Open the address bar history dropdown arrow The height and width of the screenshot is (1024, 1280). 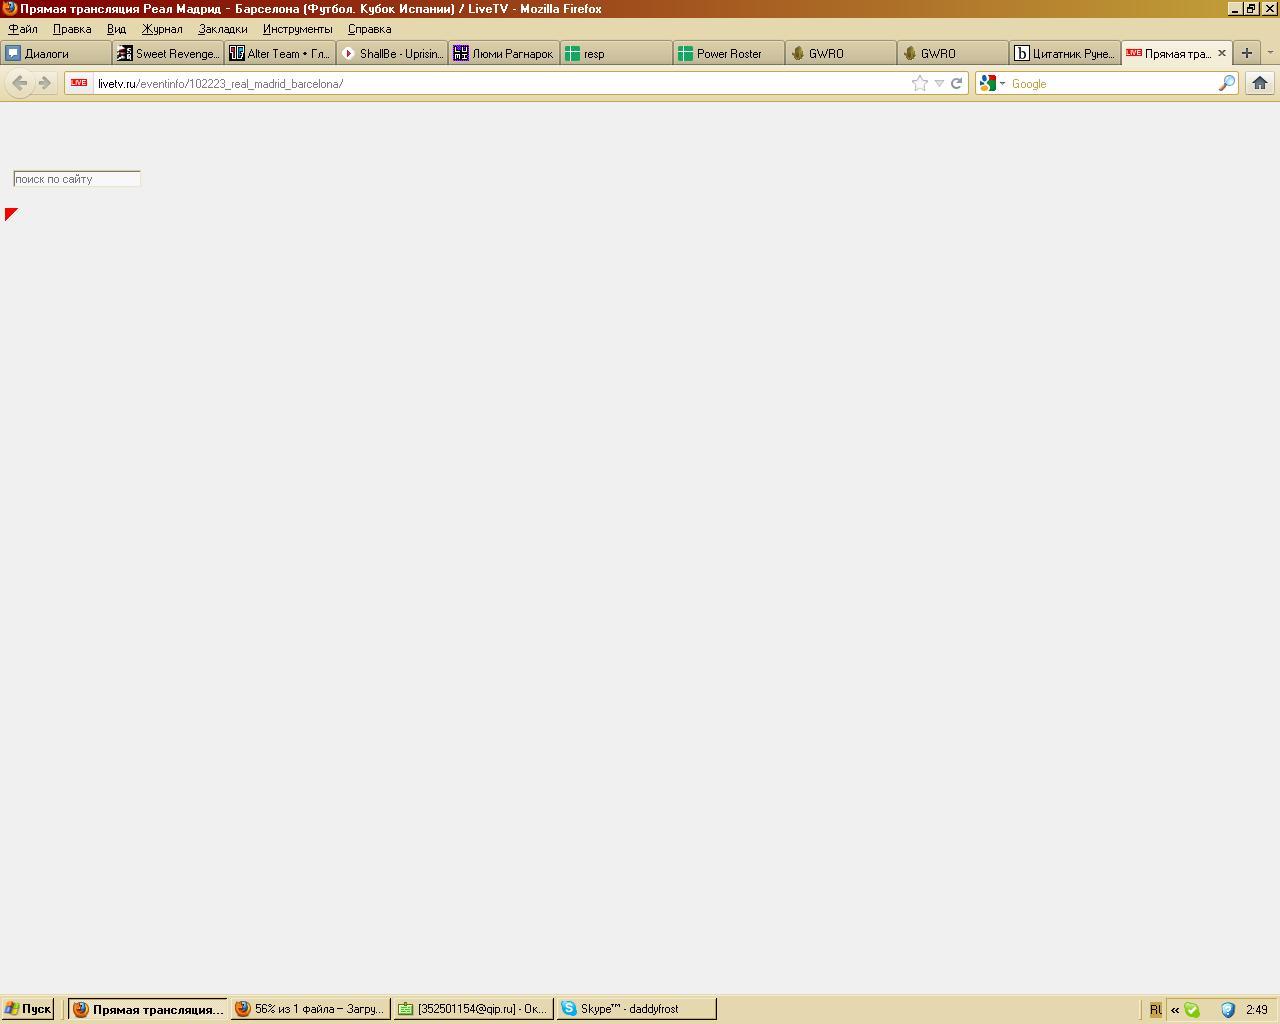click(x=939, y=83)
